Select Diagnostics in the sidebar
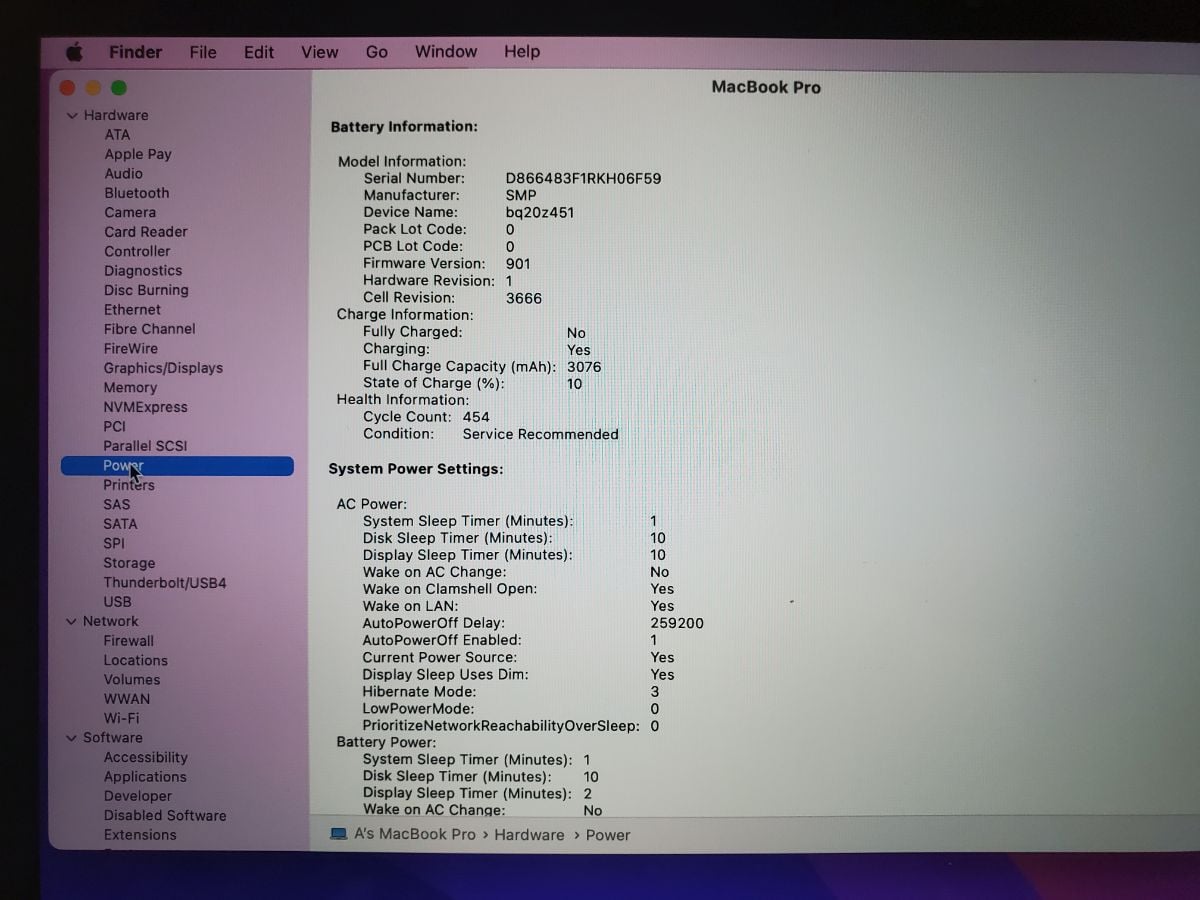Viewport: 1200px width, 900px height. click(143, 271)
